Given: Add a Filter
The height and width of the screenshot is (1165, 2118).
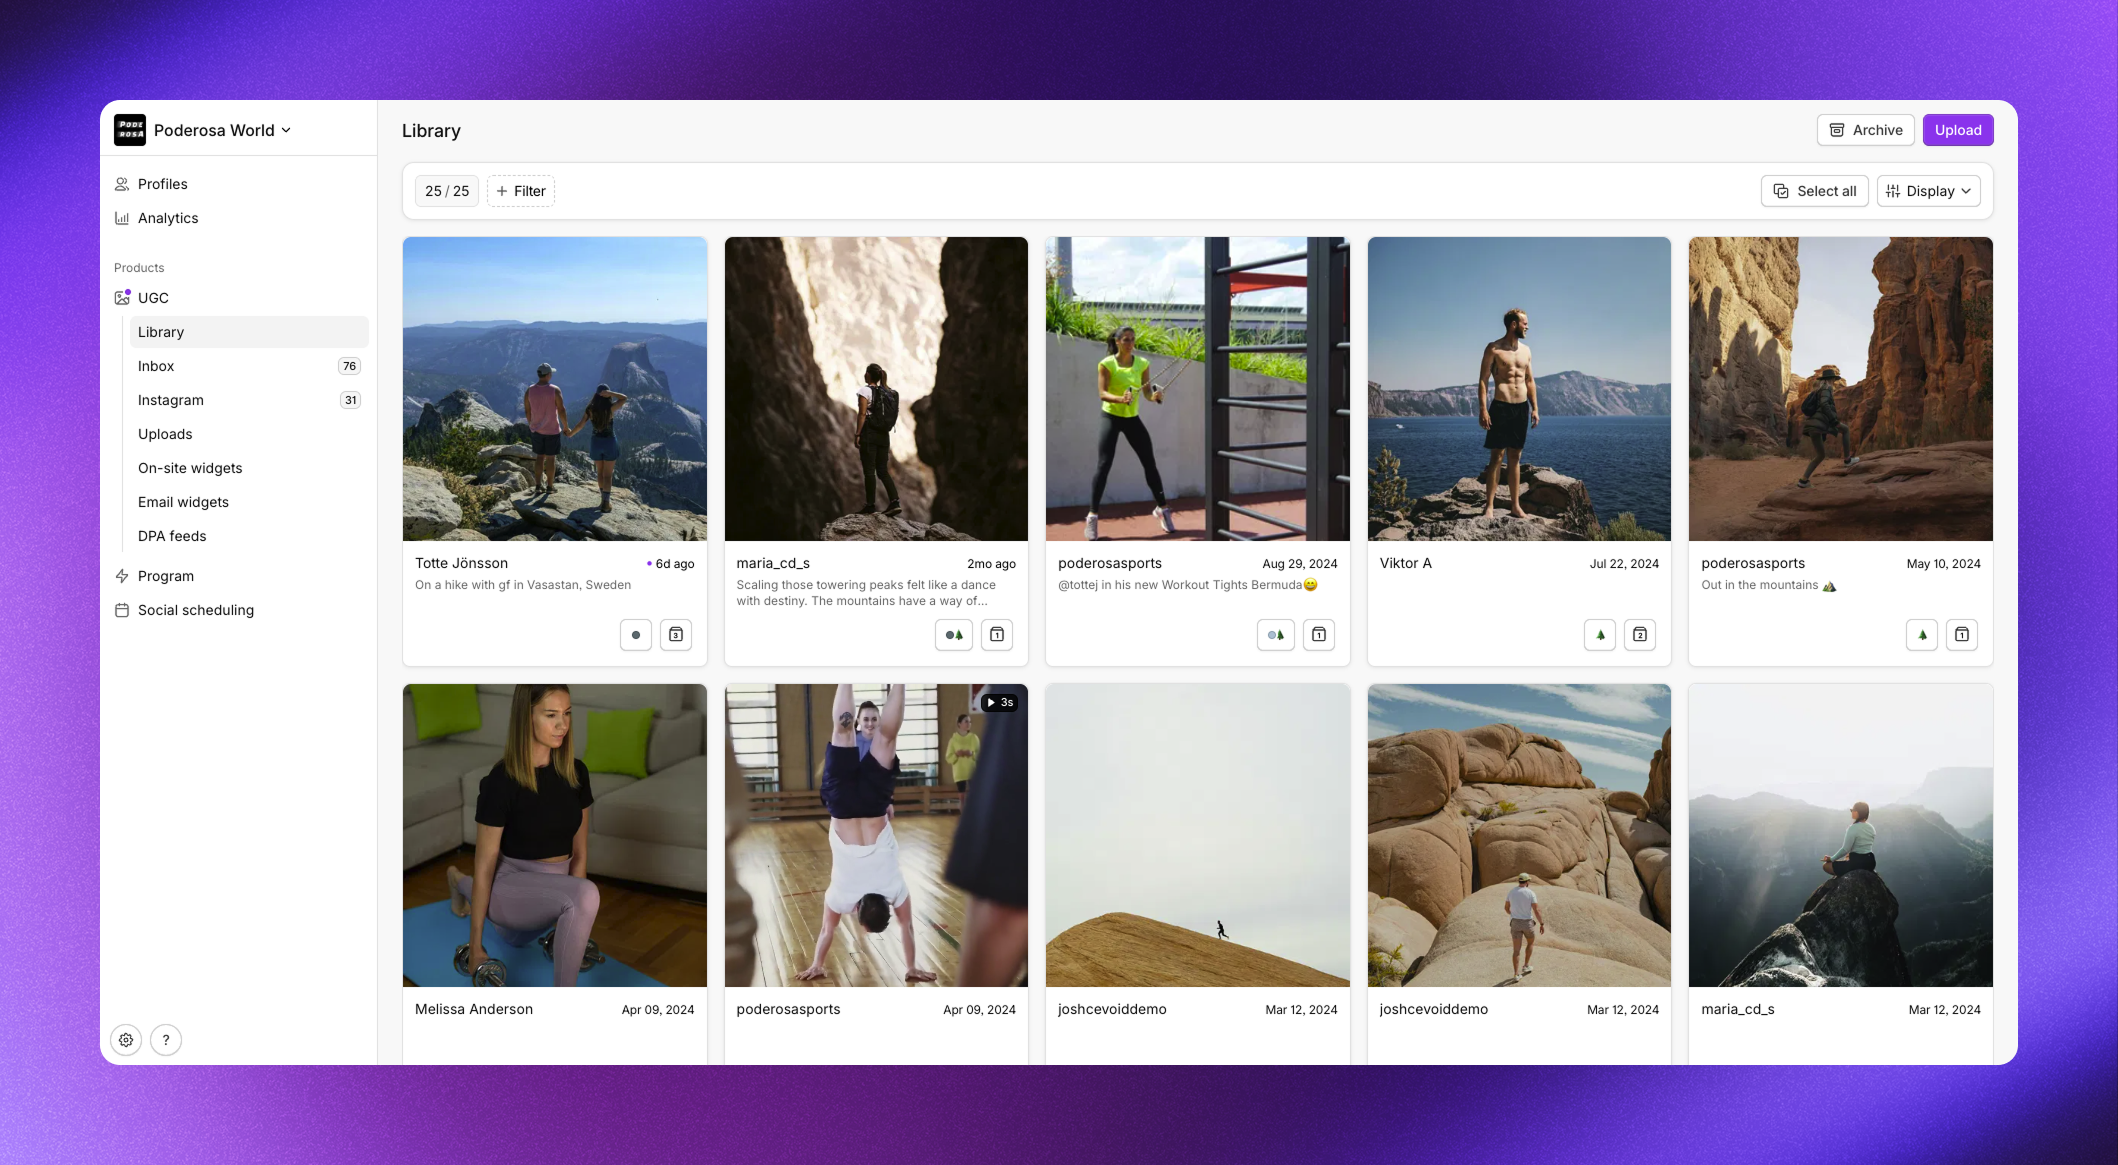Looking at the screenshot, I should click(x=521, y=191).
